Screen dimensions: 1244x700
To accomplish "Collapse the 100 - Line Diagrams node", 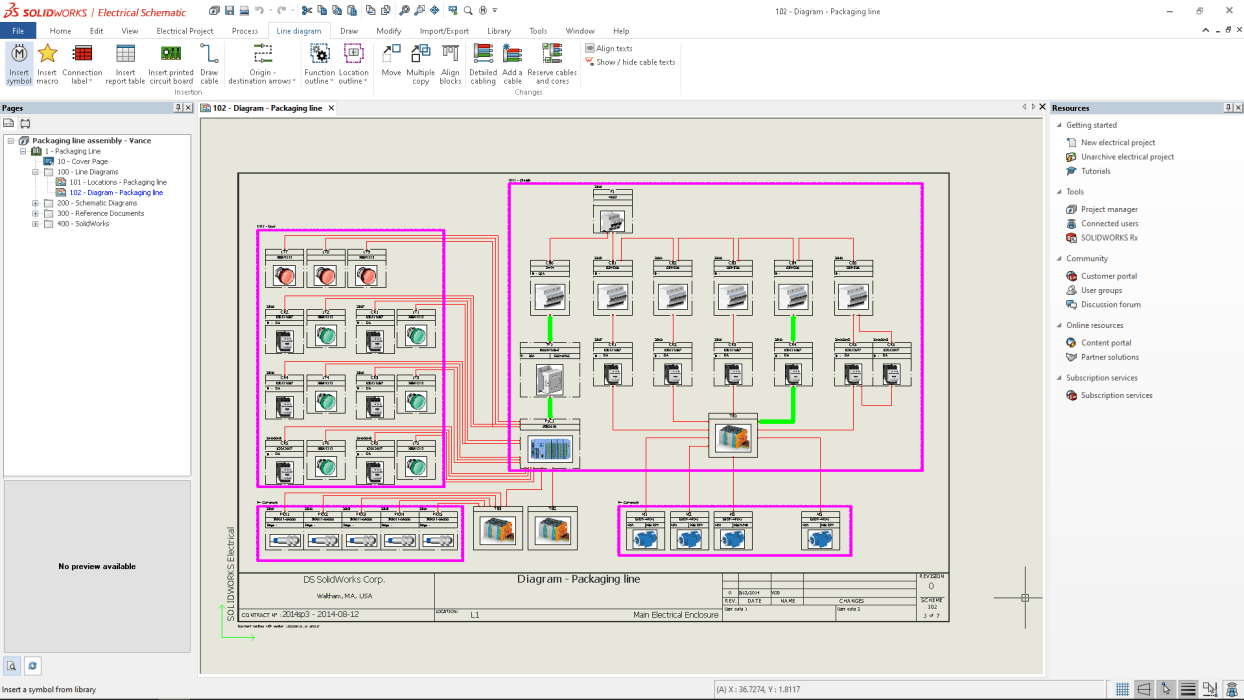I will click(x=36, y=172).
